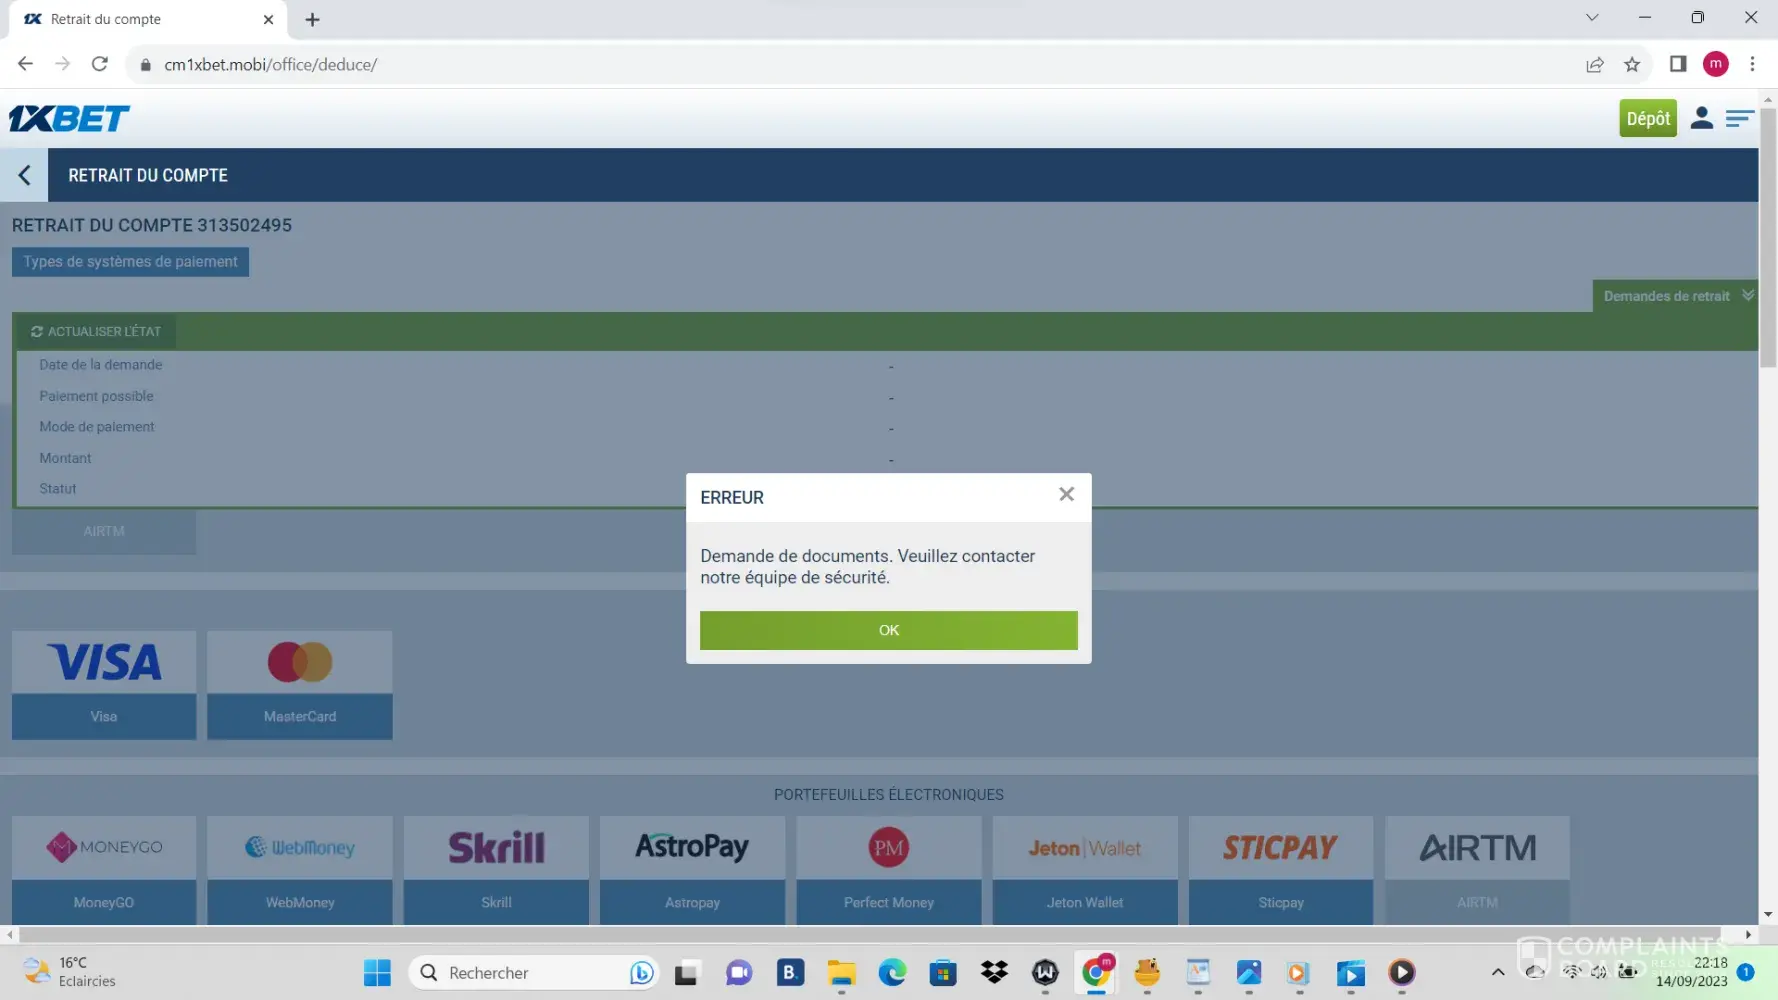
Task: Click the site lock icon
Action: click(146, 65)
